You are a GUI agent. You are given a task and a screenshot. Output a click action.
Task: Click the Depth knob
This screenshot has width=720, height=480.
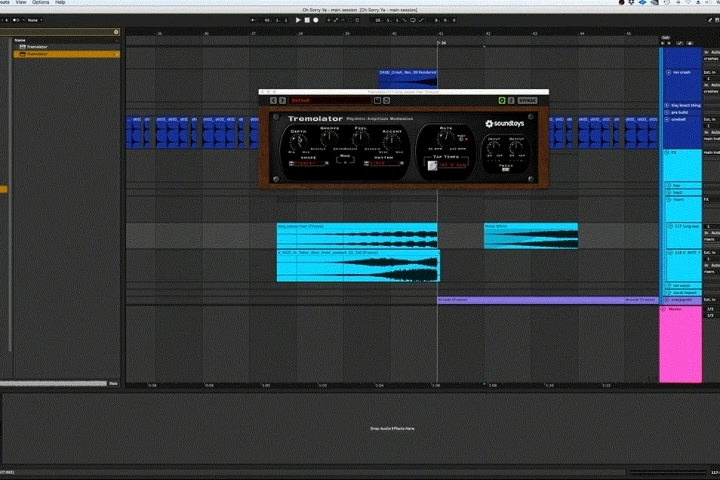click(298, 141)
